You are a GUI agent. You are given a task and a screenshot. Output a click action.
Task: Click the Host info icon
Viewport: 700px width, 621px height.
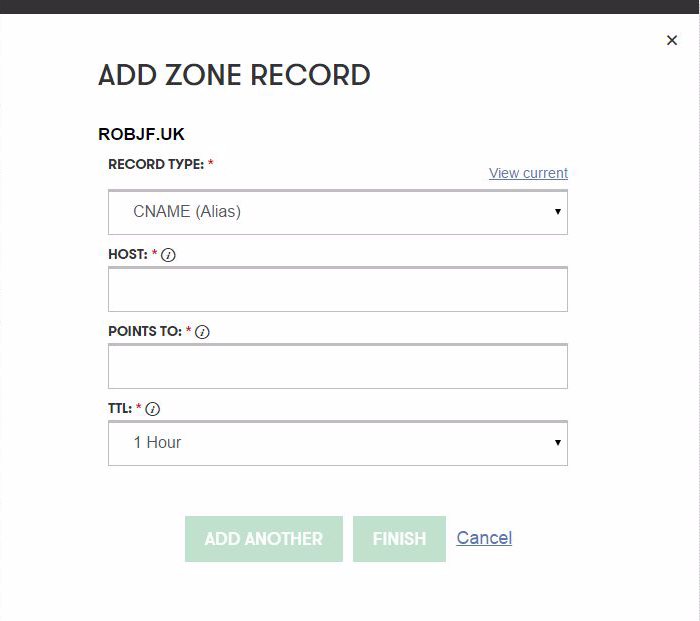[168, 255]
